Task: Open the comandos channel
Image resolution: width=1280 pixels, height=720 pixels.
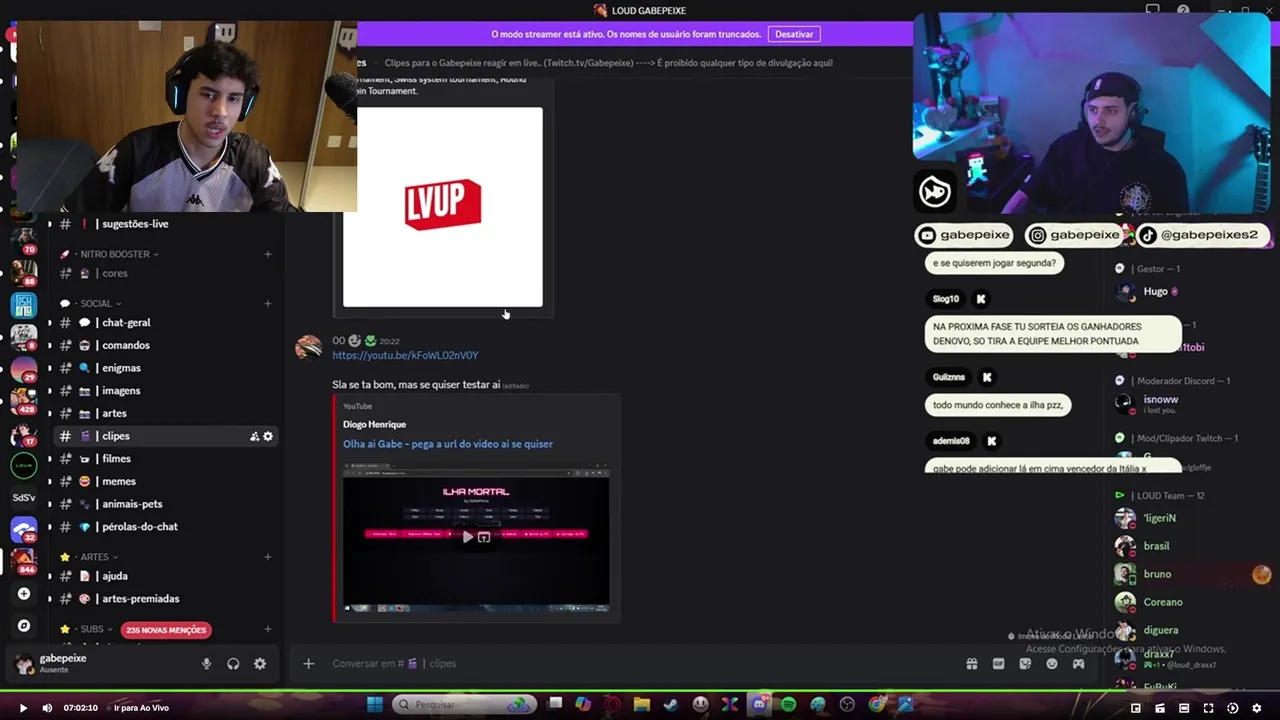Action: 165,345
